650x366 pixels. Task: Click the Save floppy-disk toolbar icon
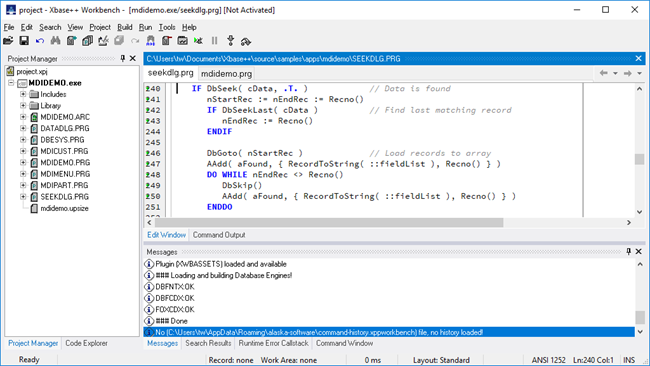[24, 41]
